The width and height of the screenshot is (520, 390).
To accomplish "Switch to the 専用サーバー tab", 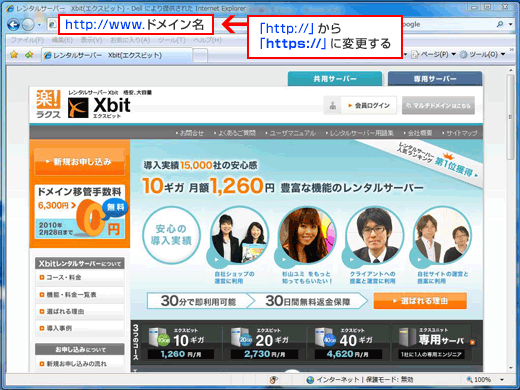I will [435, 79].
